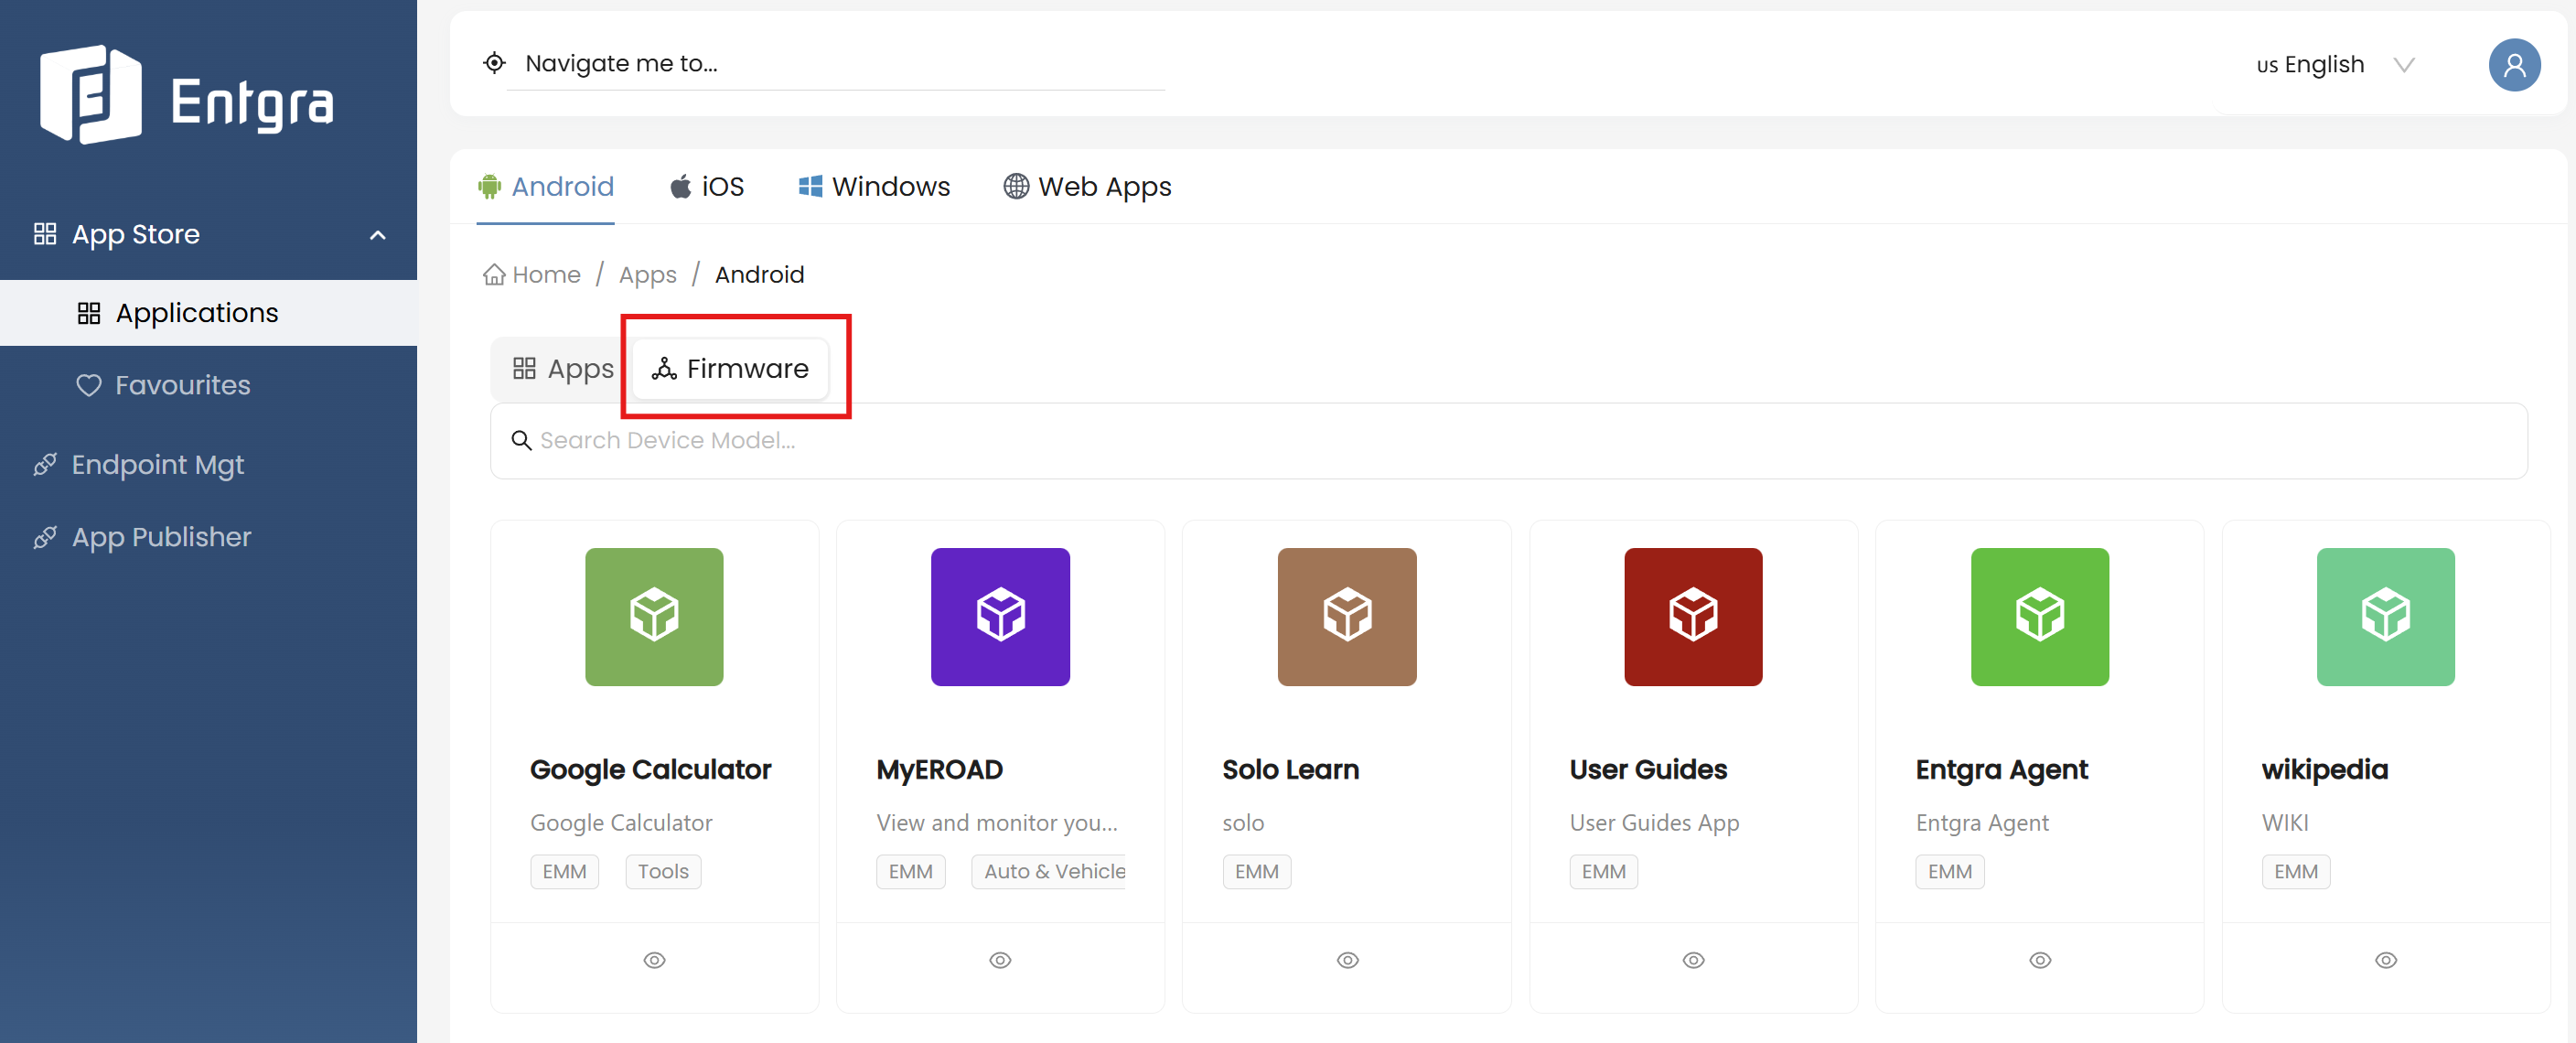This screenshot has height=1043, width=2576.
Task: Click the Solo Learn title
Action: (x=1290, y=769)
